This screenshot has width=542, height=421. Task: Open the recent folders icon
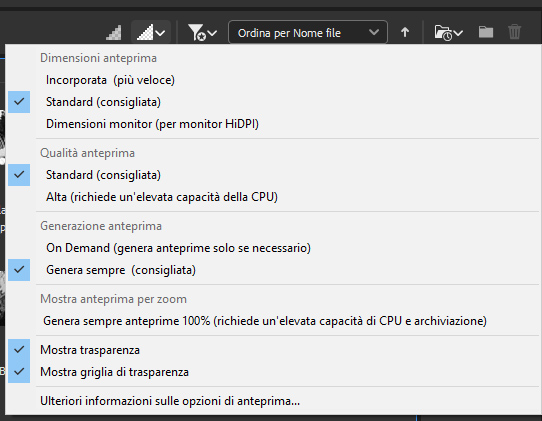[443, 33]
